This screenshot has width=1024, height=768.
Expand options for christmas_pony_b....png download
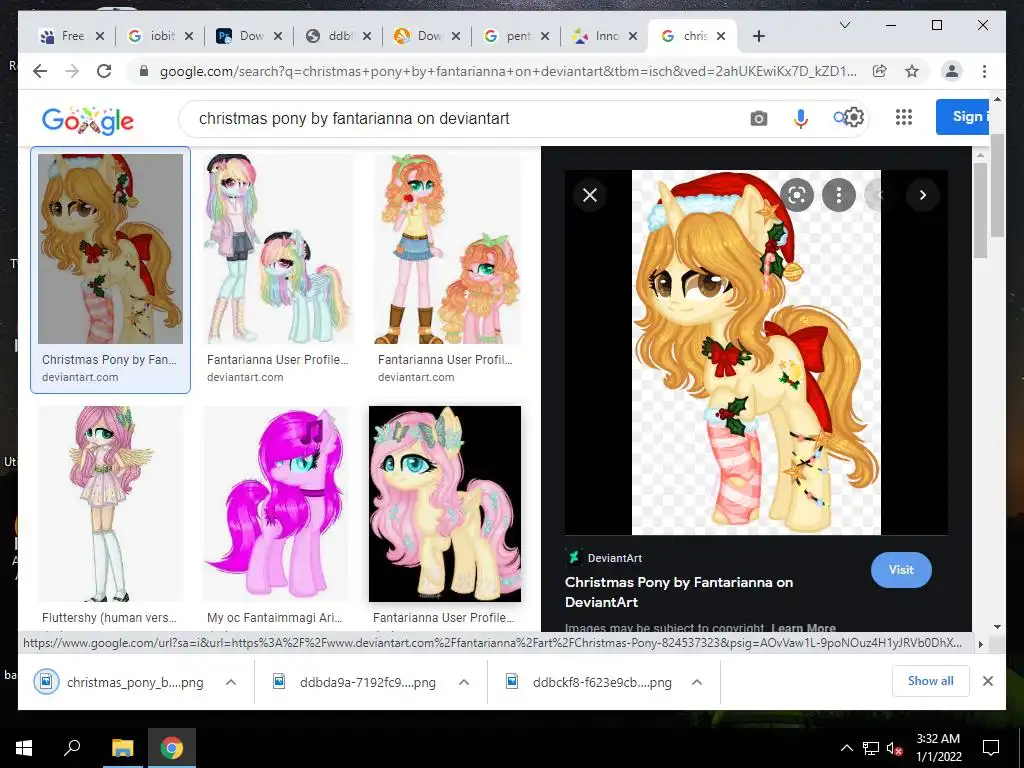coord(231,682)
